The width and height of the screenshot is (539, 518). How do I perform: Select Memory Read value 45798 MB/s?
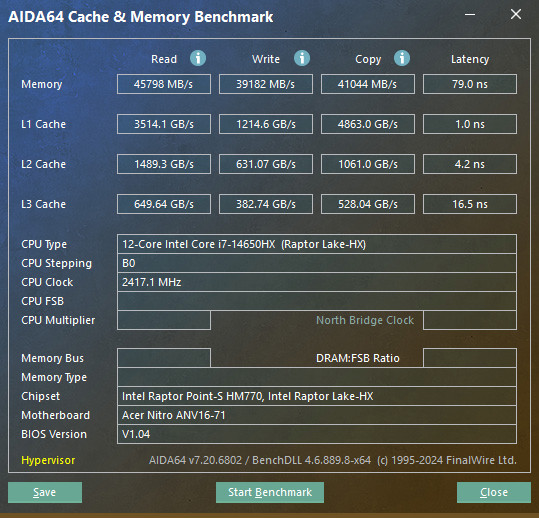tap(164, 84)
